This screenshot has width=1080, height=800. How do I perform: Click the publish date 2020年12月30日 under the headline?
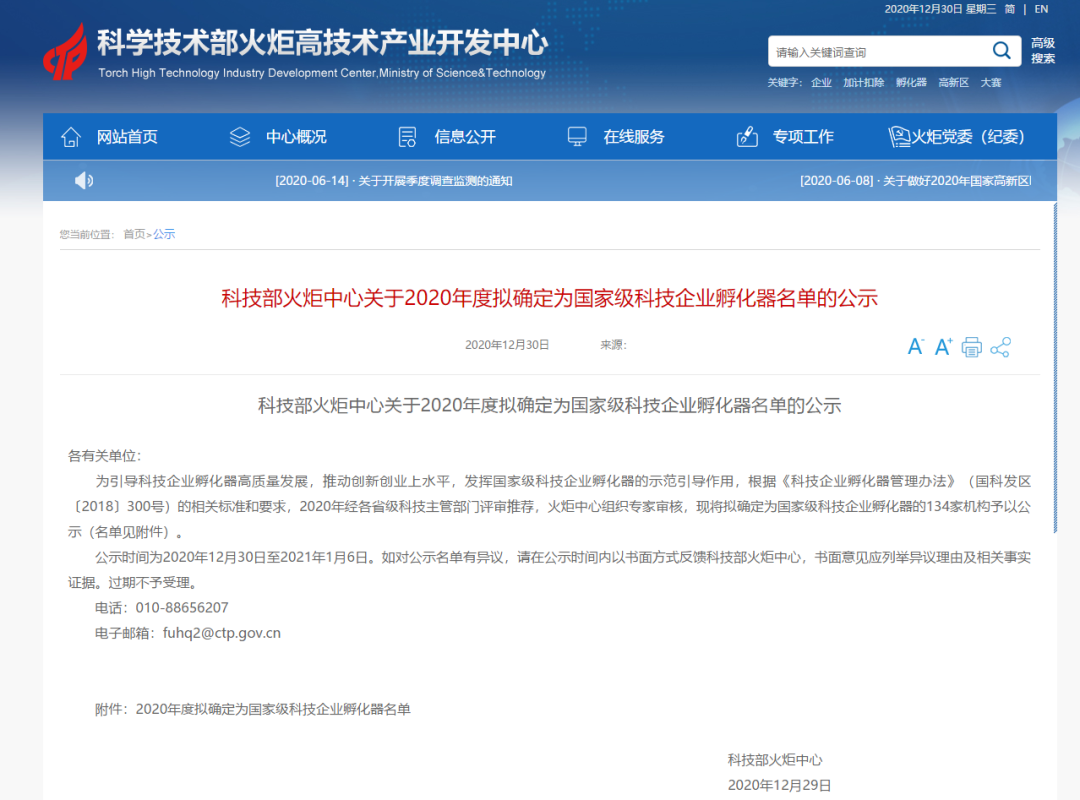[507, 345]
